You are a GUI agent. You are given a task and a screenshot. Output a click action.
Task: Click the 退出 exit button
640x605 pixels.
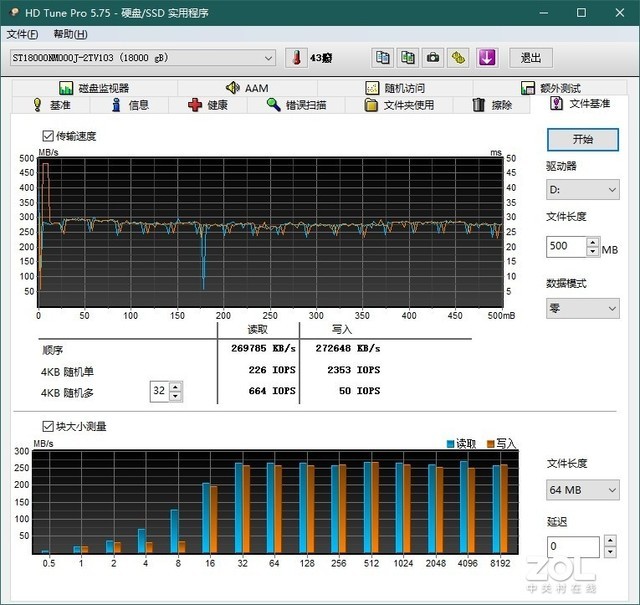pyautogui.click(x=530, y=58)
